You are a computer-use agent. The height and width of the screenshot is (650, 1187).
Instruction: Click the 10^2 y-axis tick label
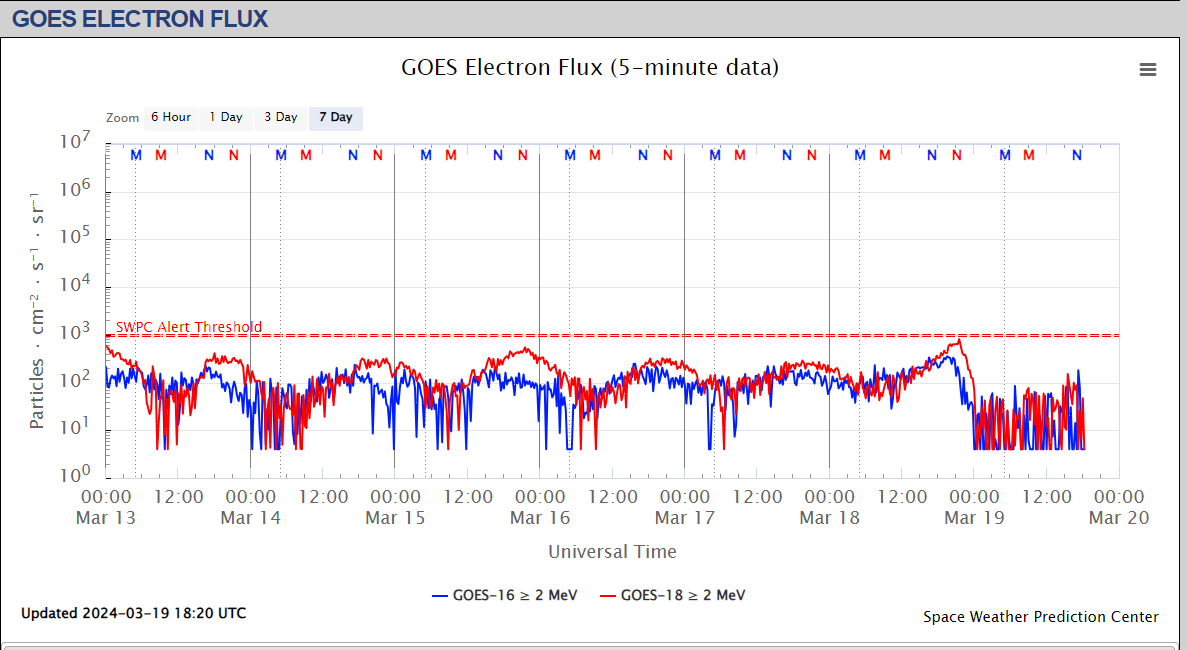pyautogui.click(x=75, y=378)
